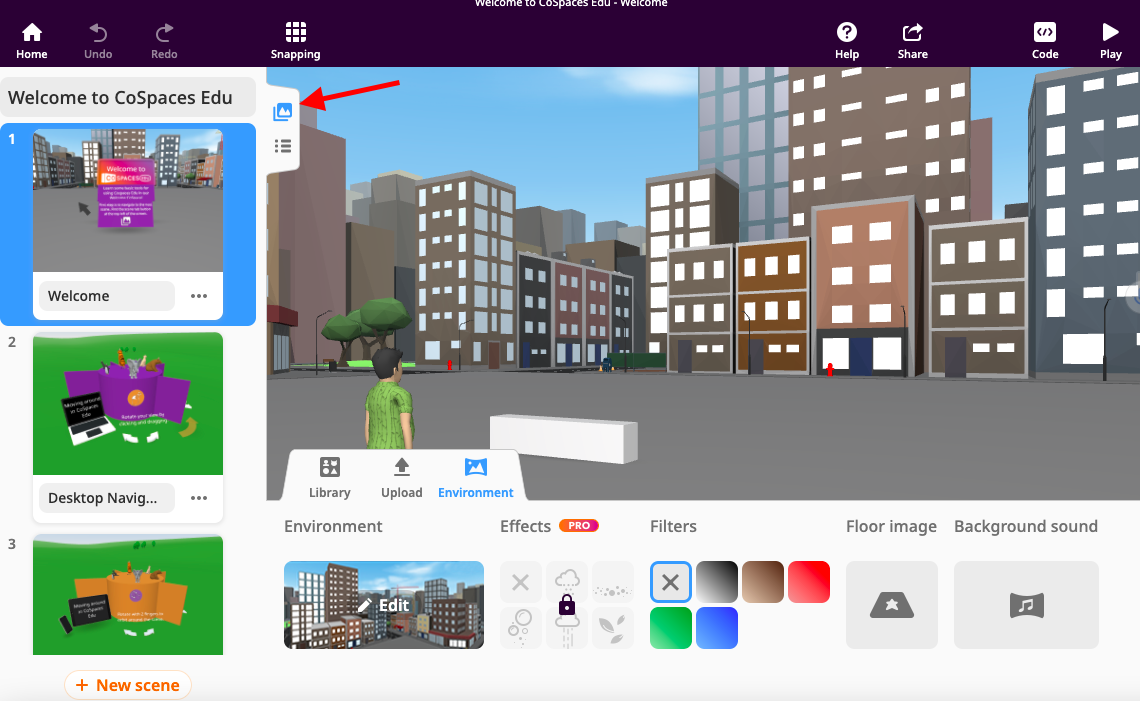The width and height of the screenshot is (1140, 701).
Task: Select the green-shirt character in scene
Action: click(x=388, y=400)
